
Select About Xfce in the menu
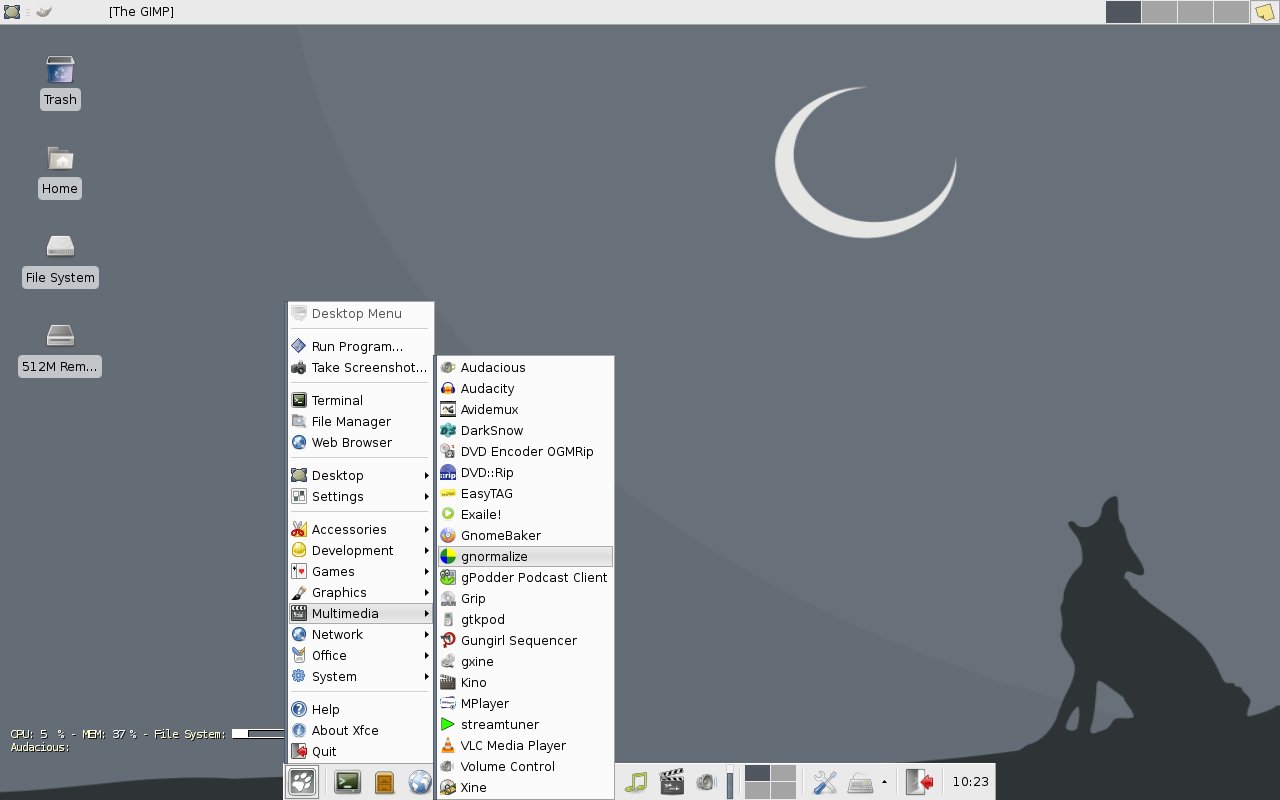[x=361, y=730]
